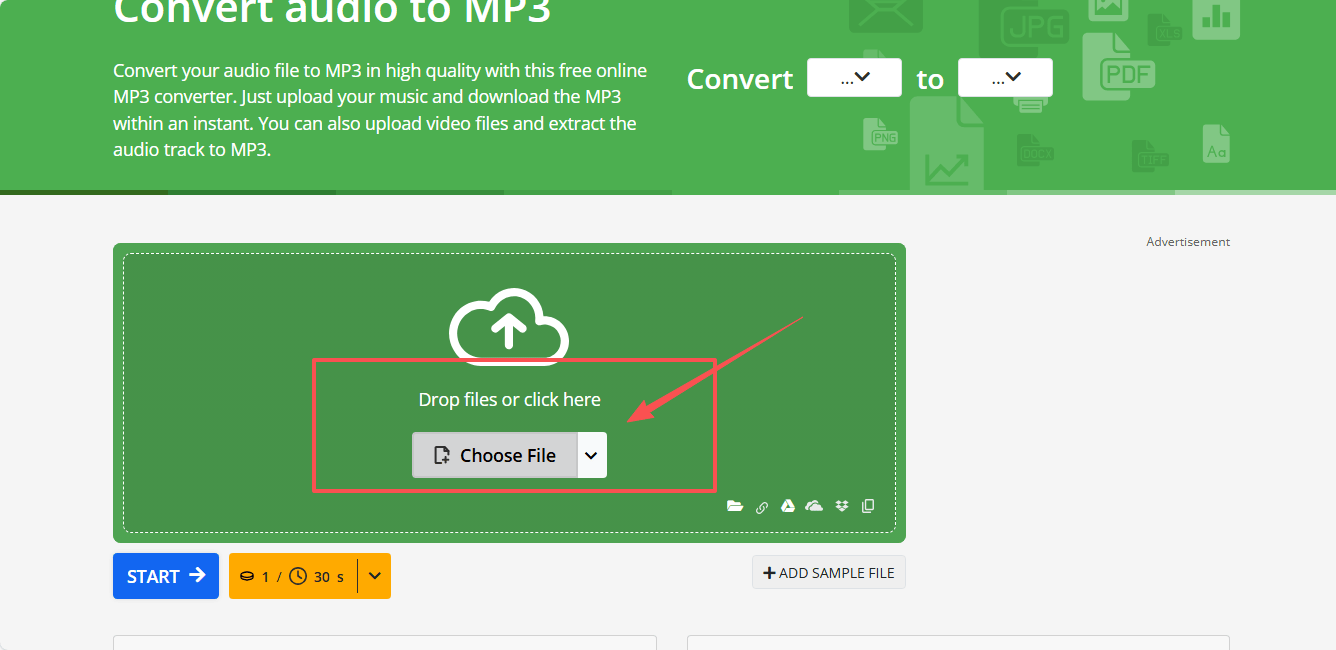Click the ADD SAMPLE FILE button
1336x650 pixels.
click(829, 573)
